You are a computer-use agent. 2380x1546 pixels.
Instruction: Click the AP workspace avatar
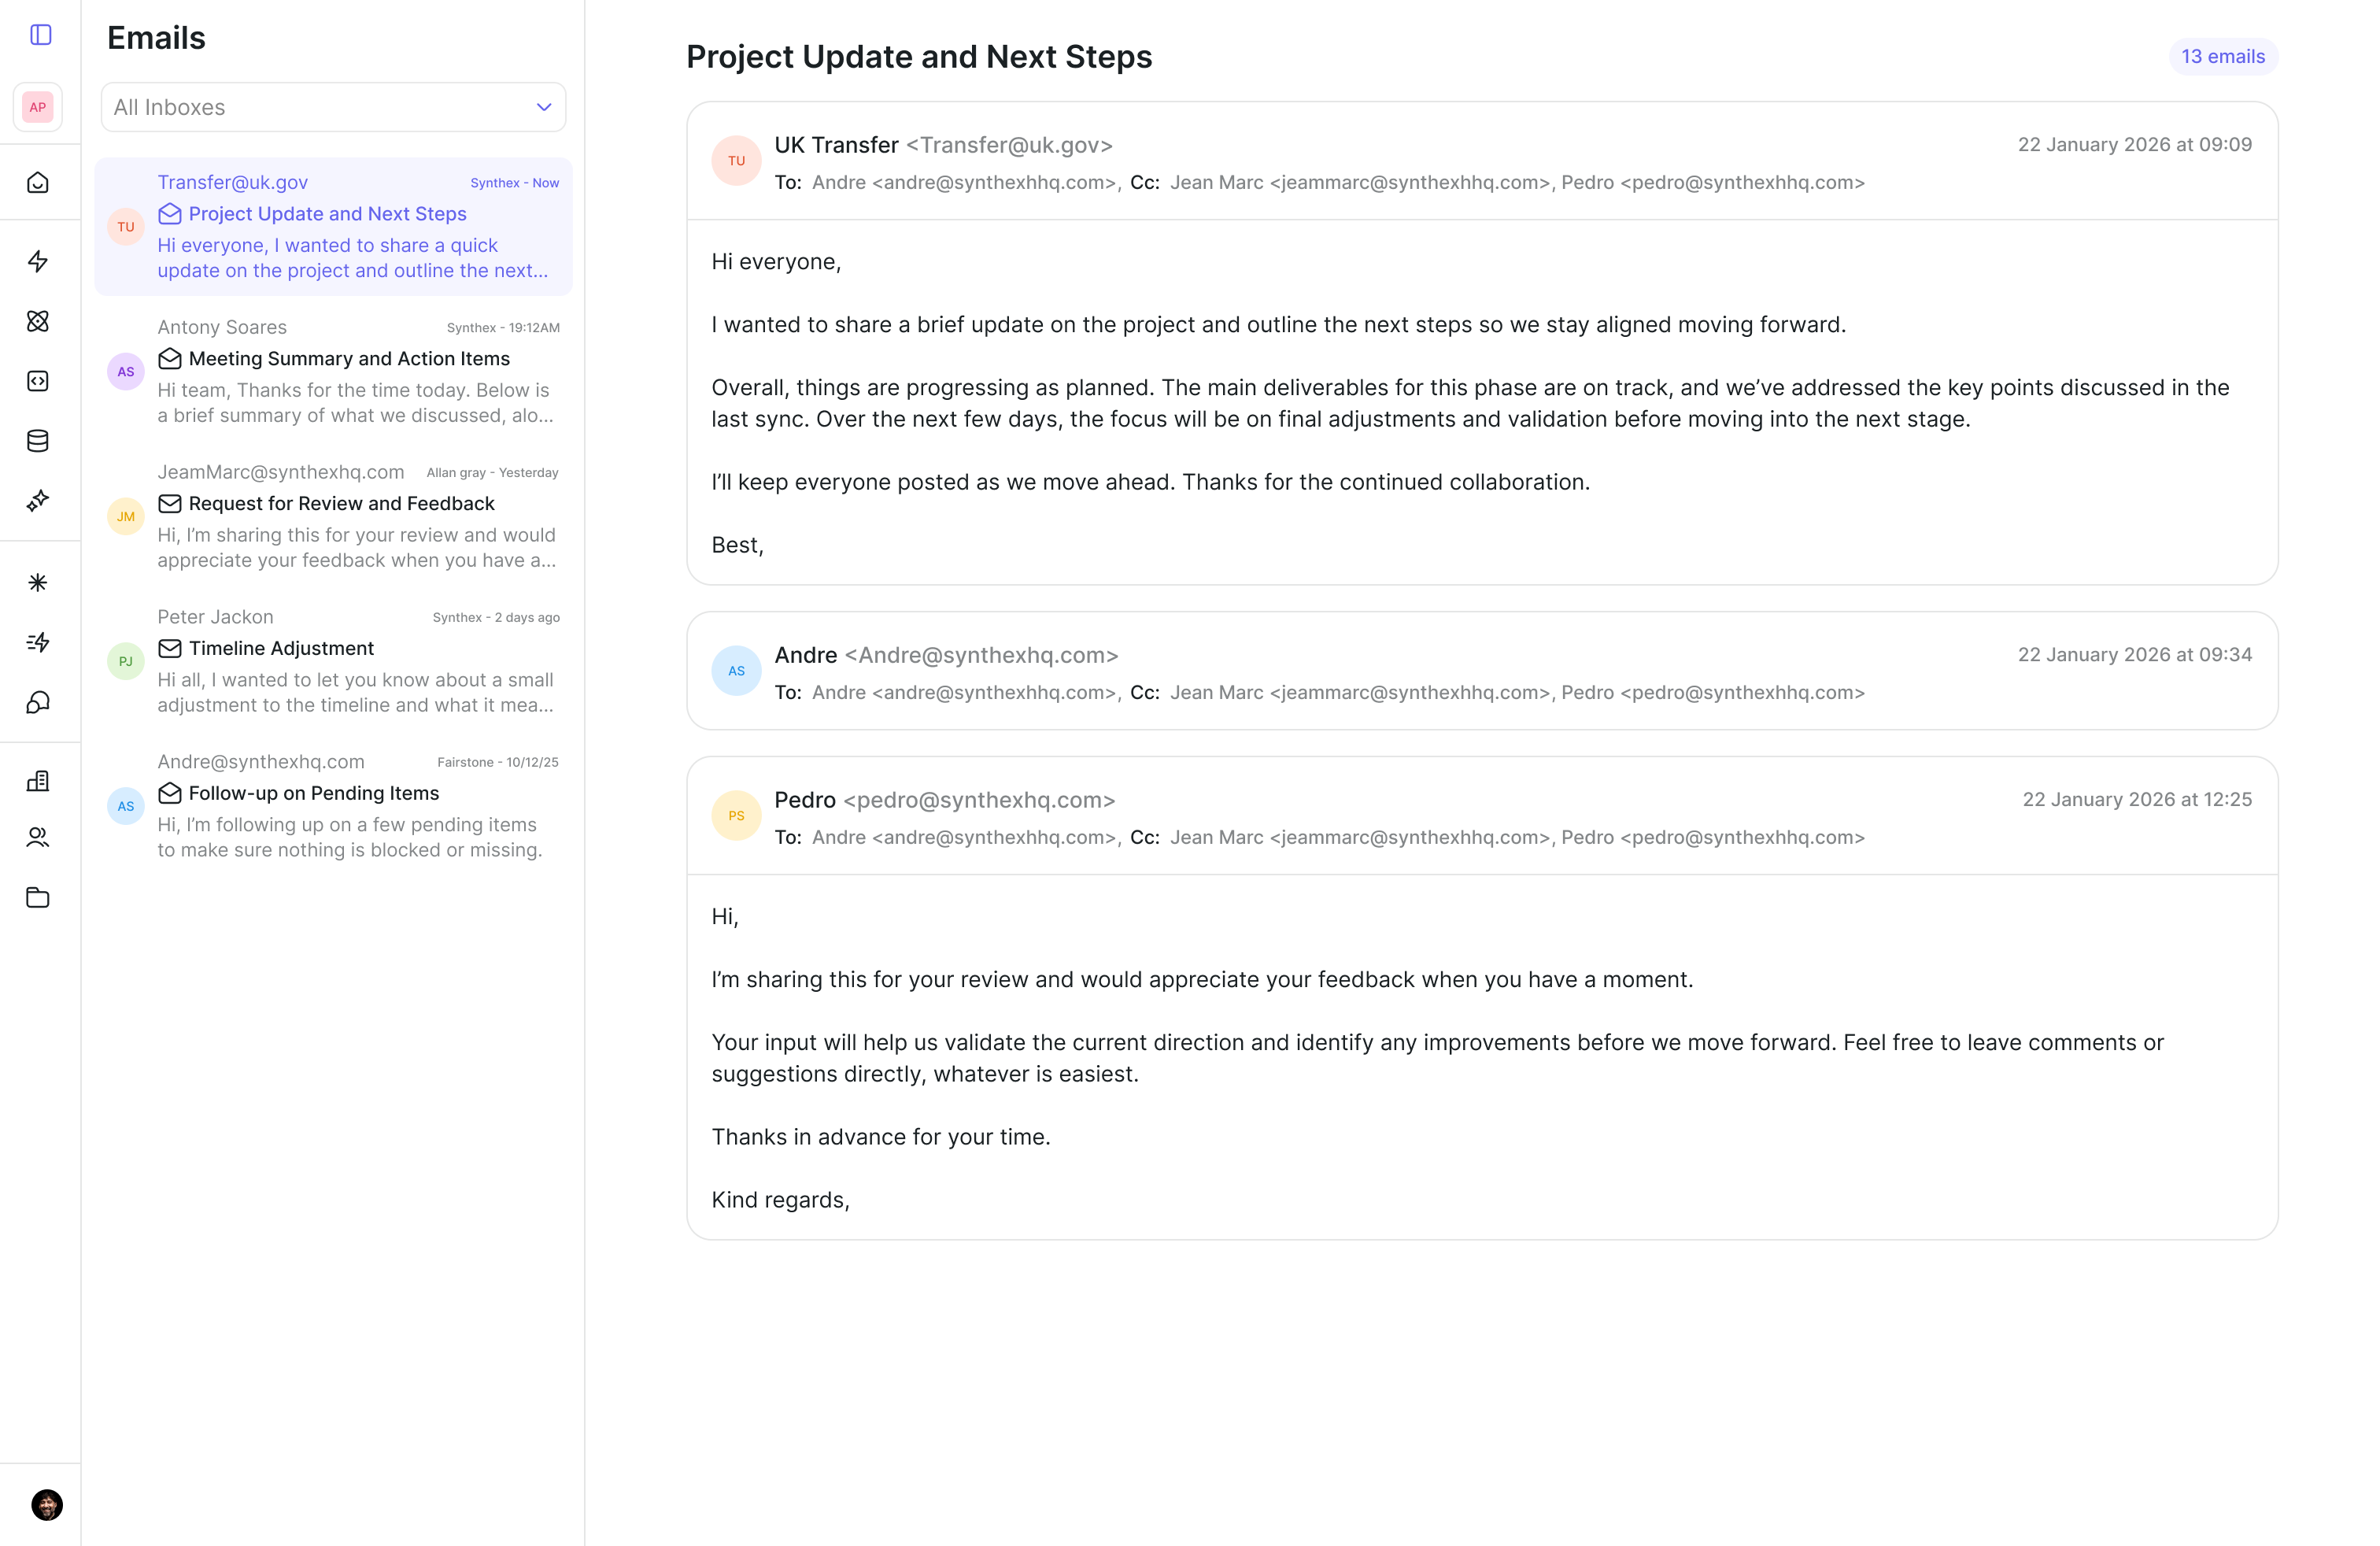tap(38, 107)
